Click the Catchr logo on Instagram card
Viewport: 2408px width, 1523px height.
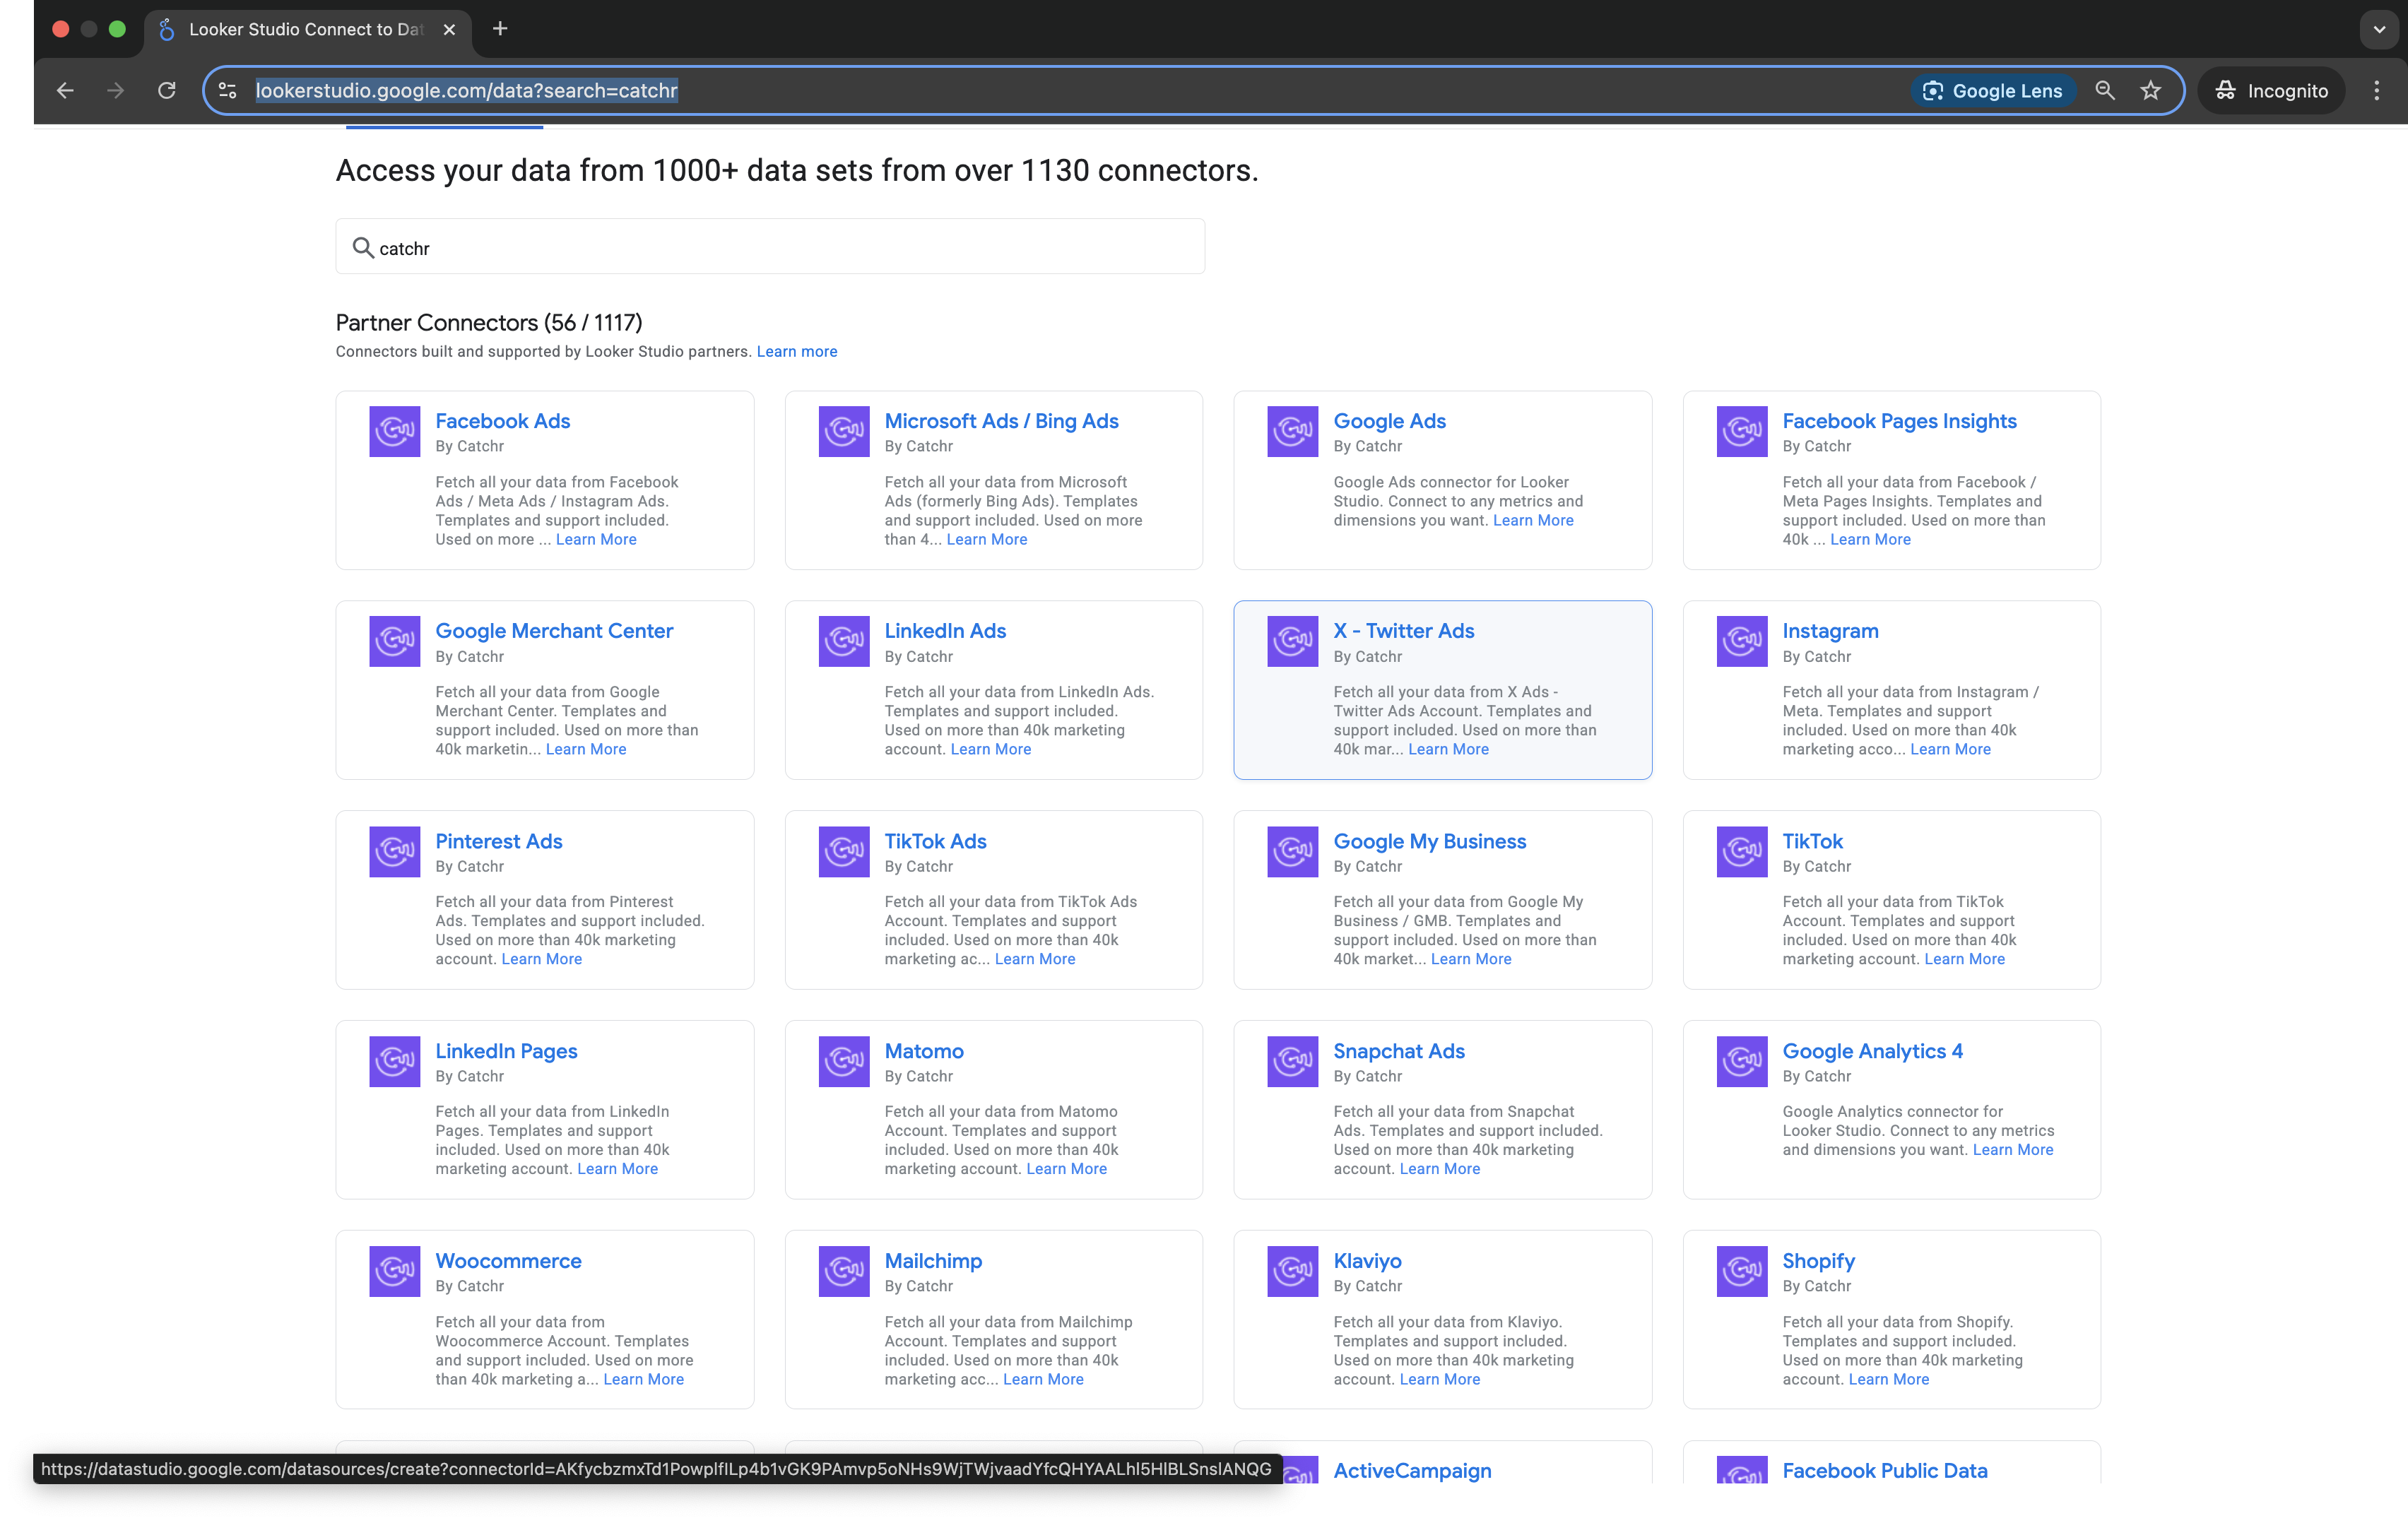point(1741,641)
